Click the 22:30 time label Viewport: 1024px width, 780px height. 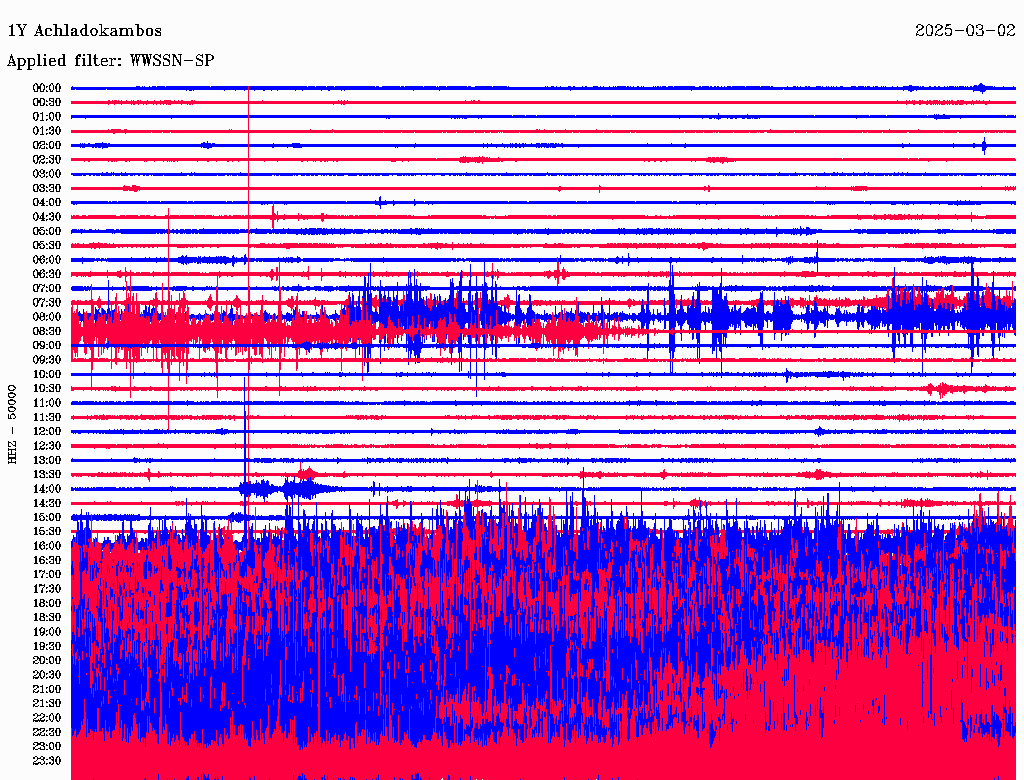tap(47, 732)
